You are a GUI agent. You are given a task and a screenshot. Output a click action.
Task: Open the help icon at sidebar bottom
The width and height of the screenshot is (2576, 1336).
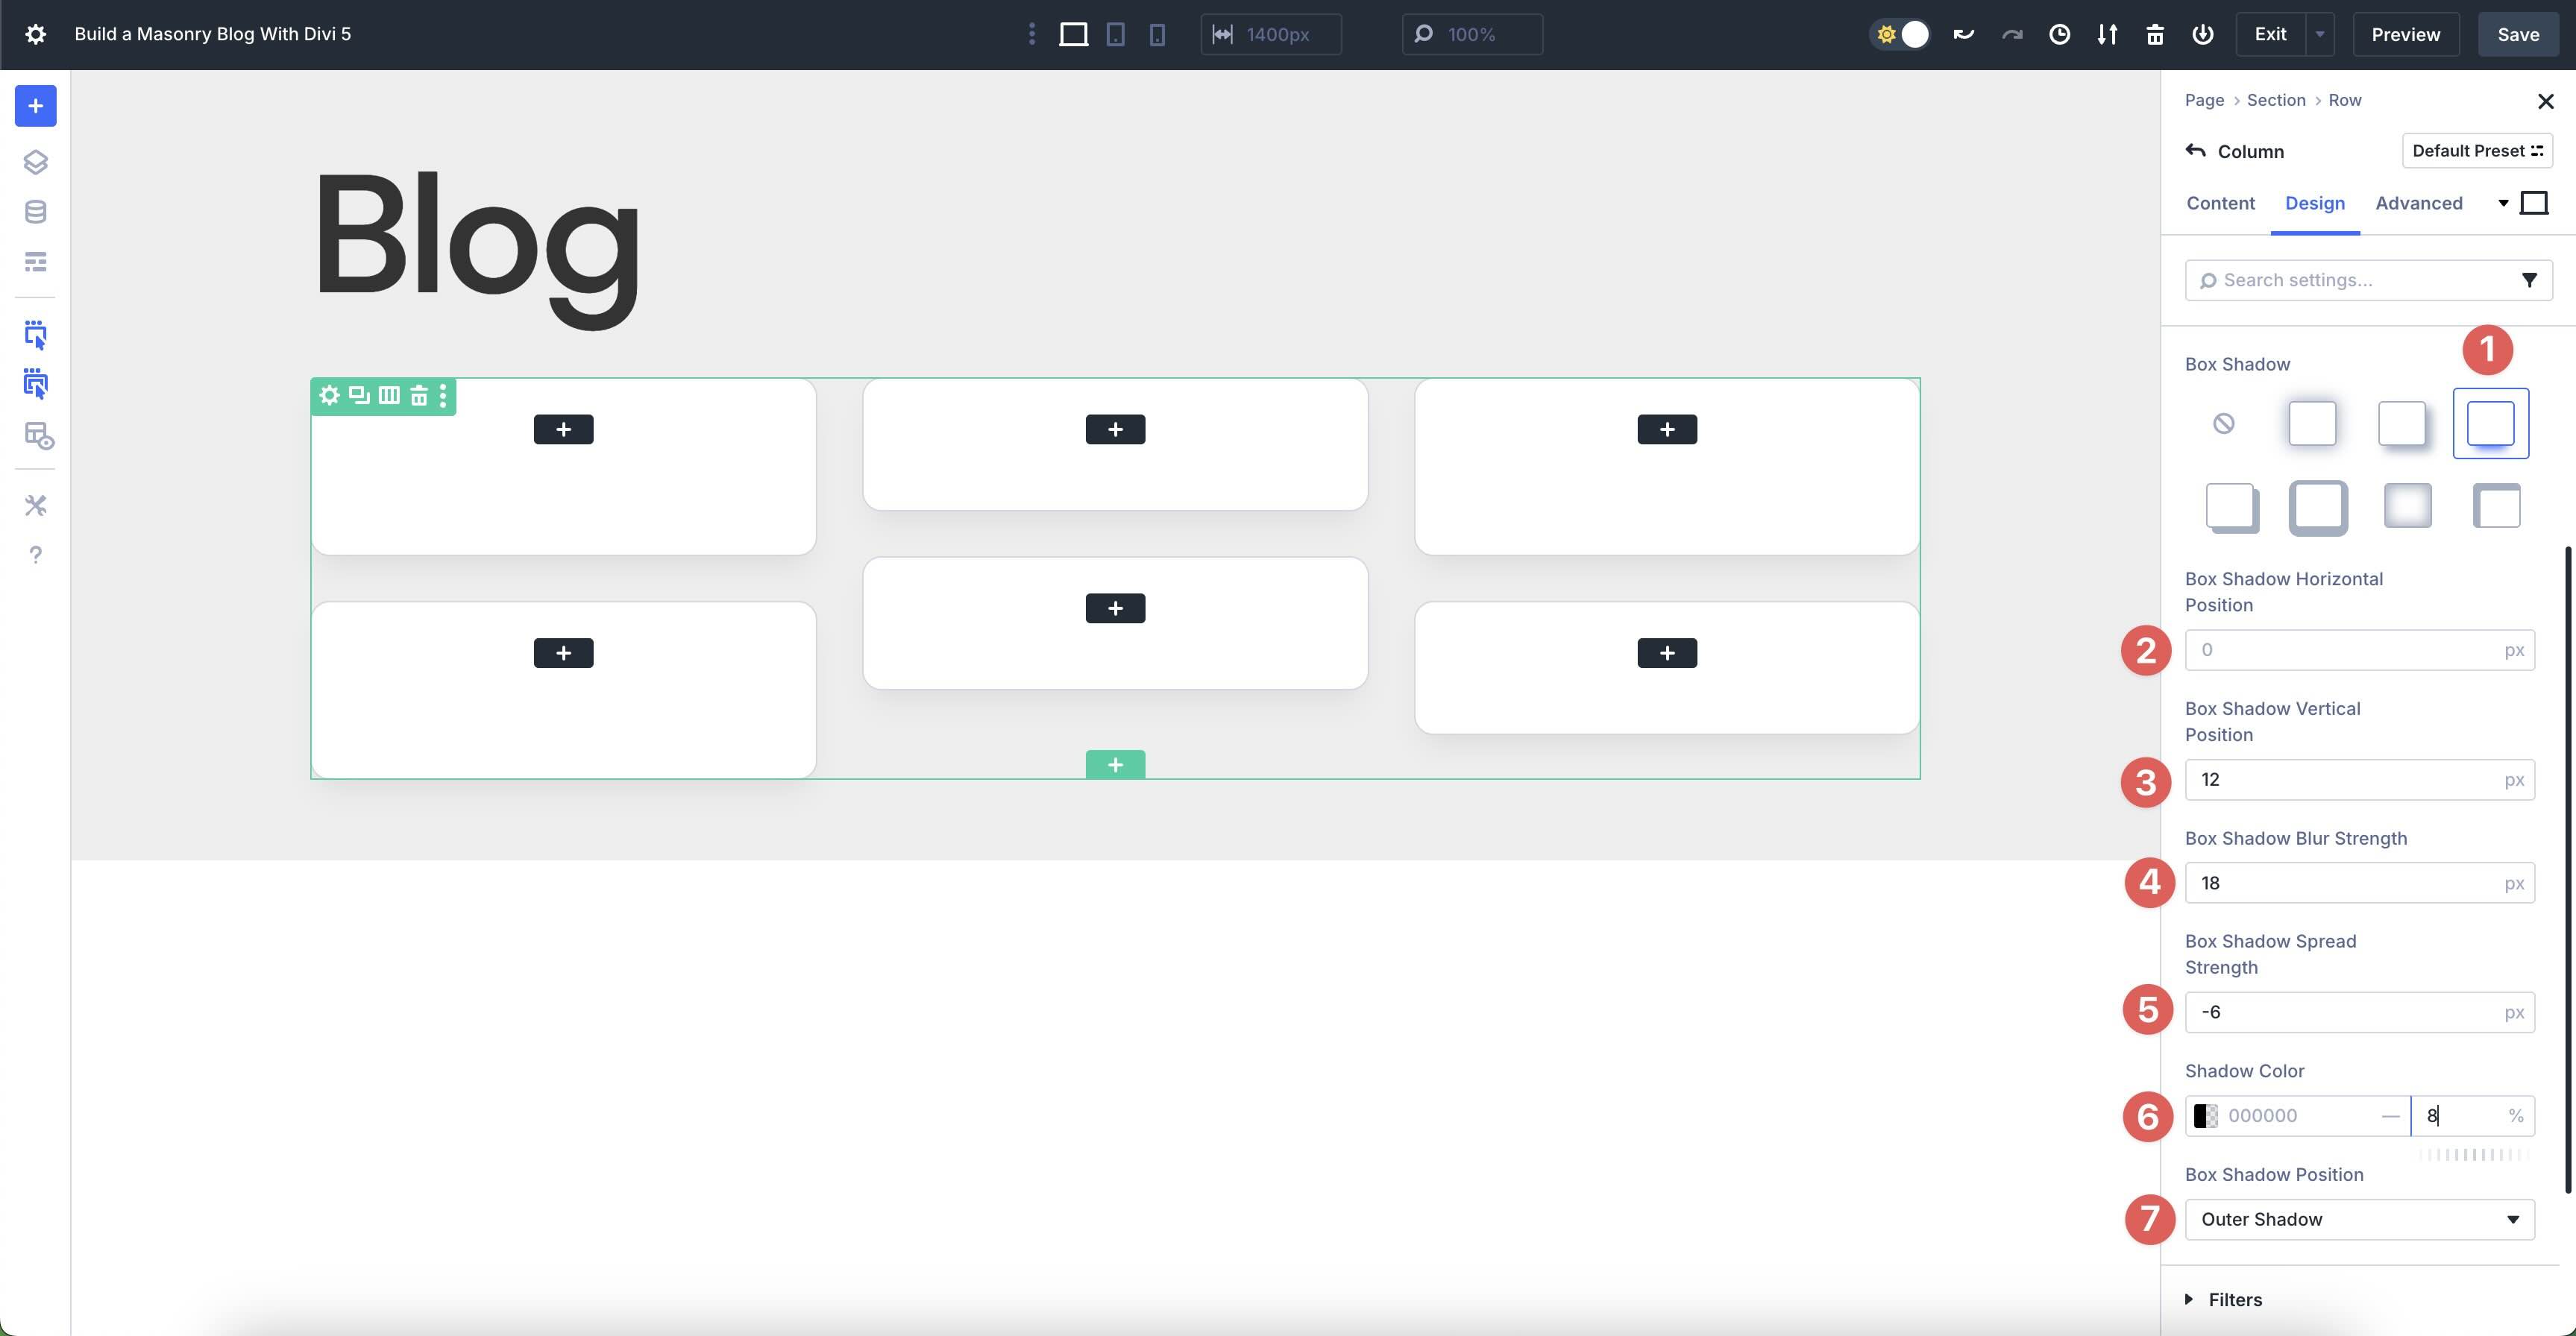pos(36,555)
